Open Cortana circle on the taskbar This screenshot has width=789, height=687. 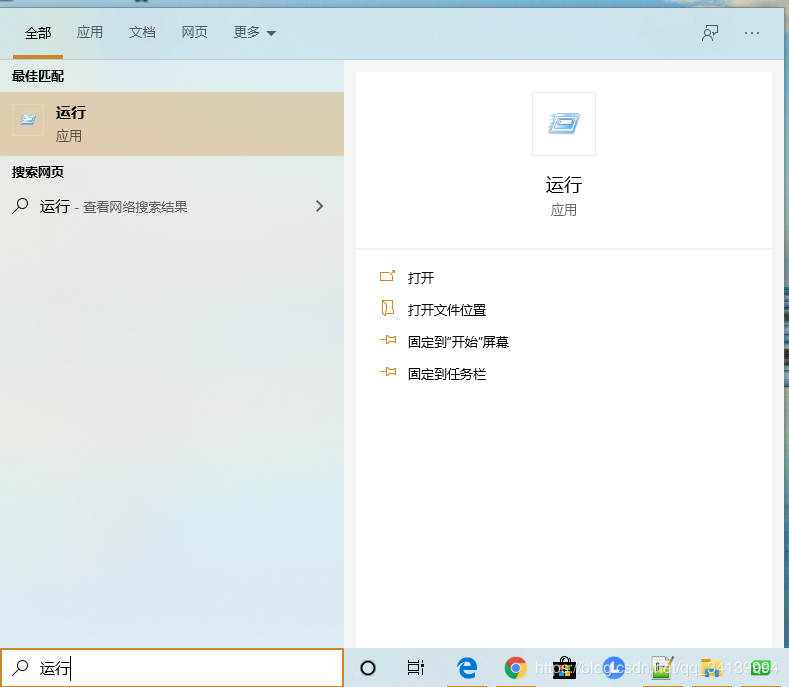pyautogui.click(x=368, y=668)
